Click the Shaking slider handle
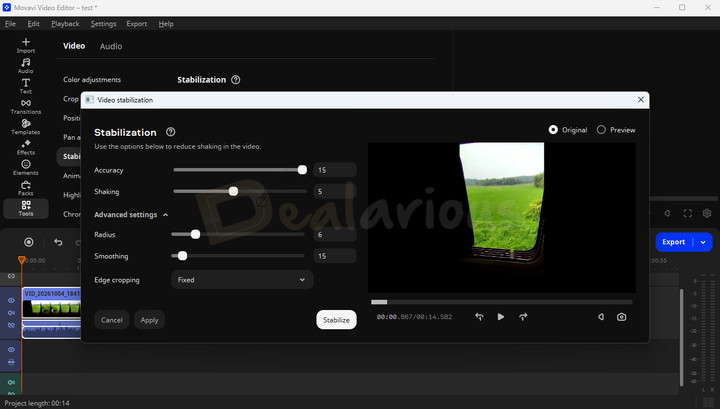720x409 pixels. (x=233, y=191)
